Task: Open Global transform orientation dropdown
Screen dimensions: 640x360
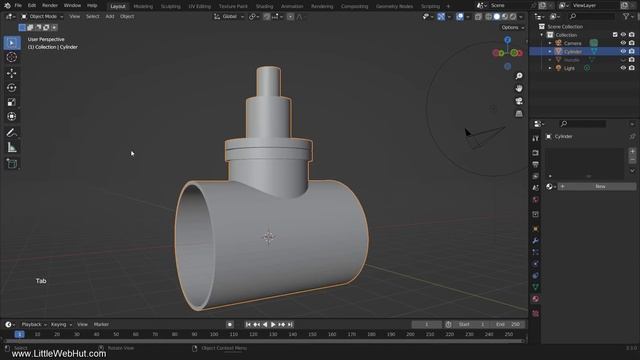Action: [229, 17]
